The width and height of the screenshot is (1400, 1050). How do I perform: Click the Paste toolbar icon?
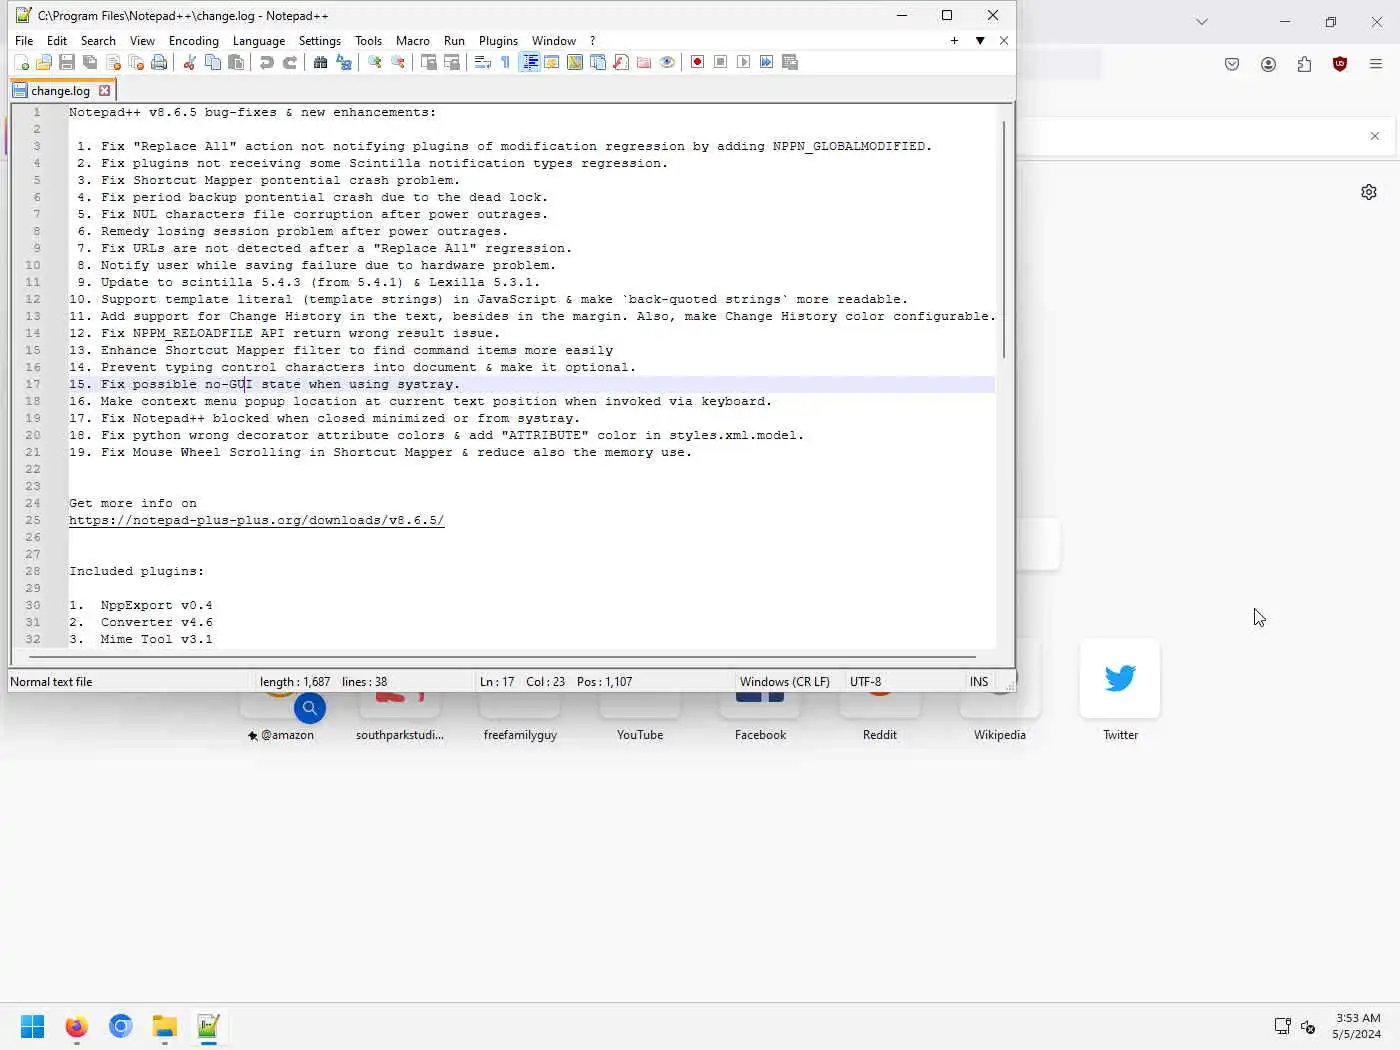236,62
